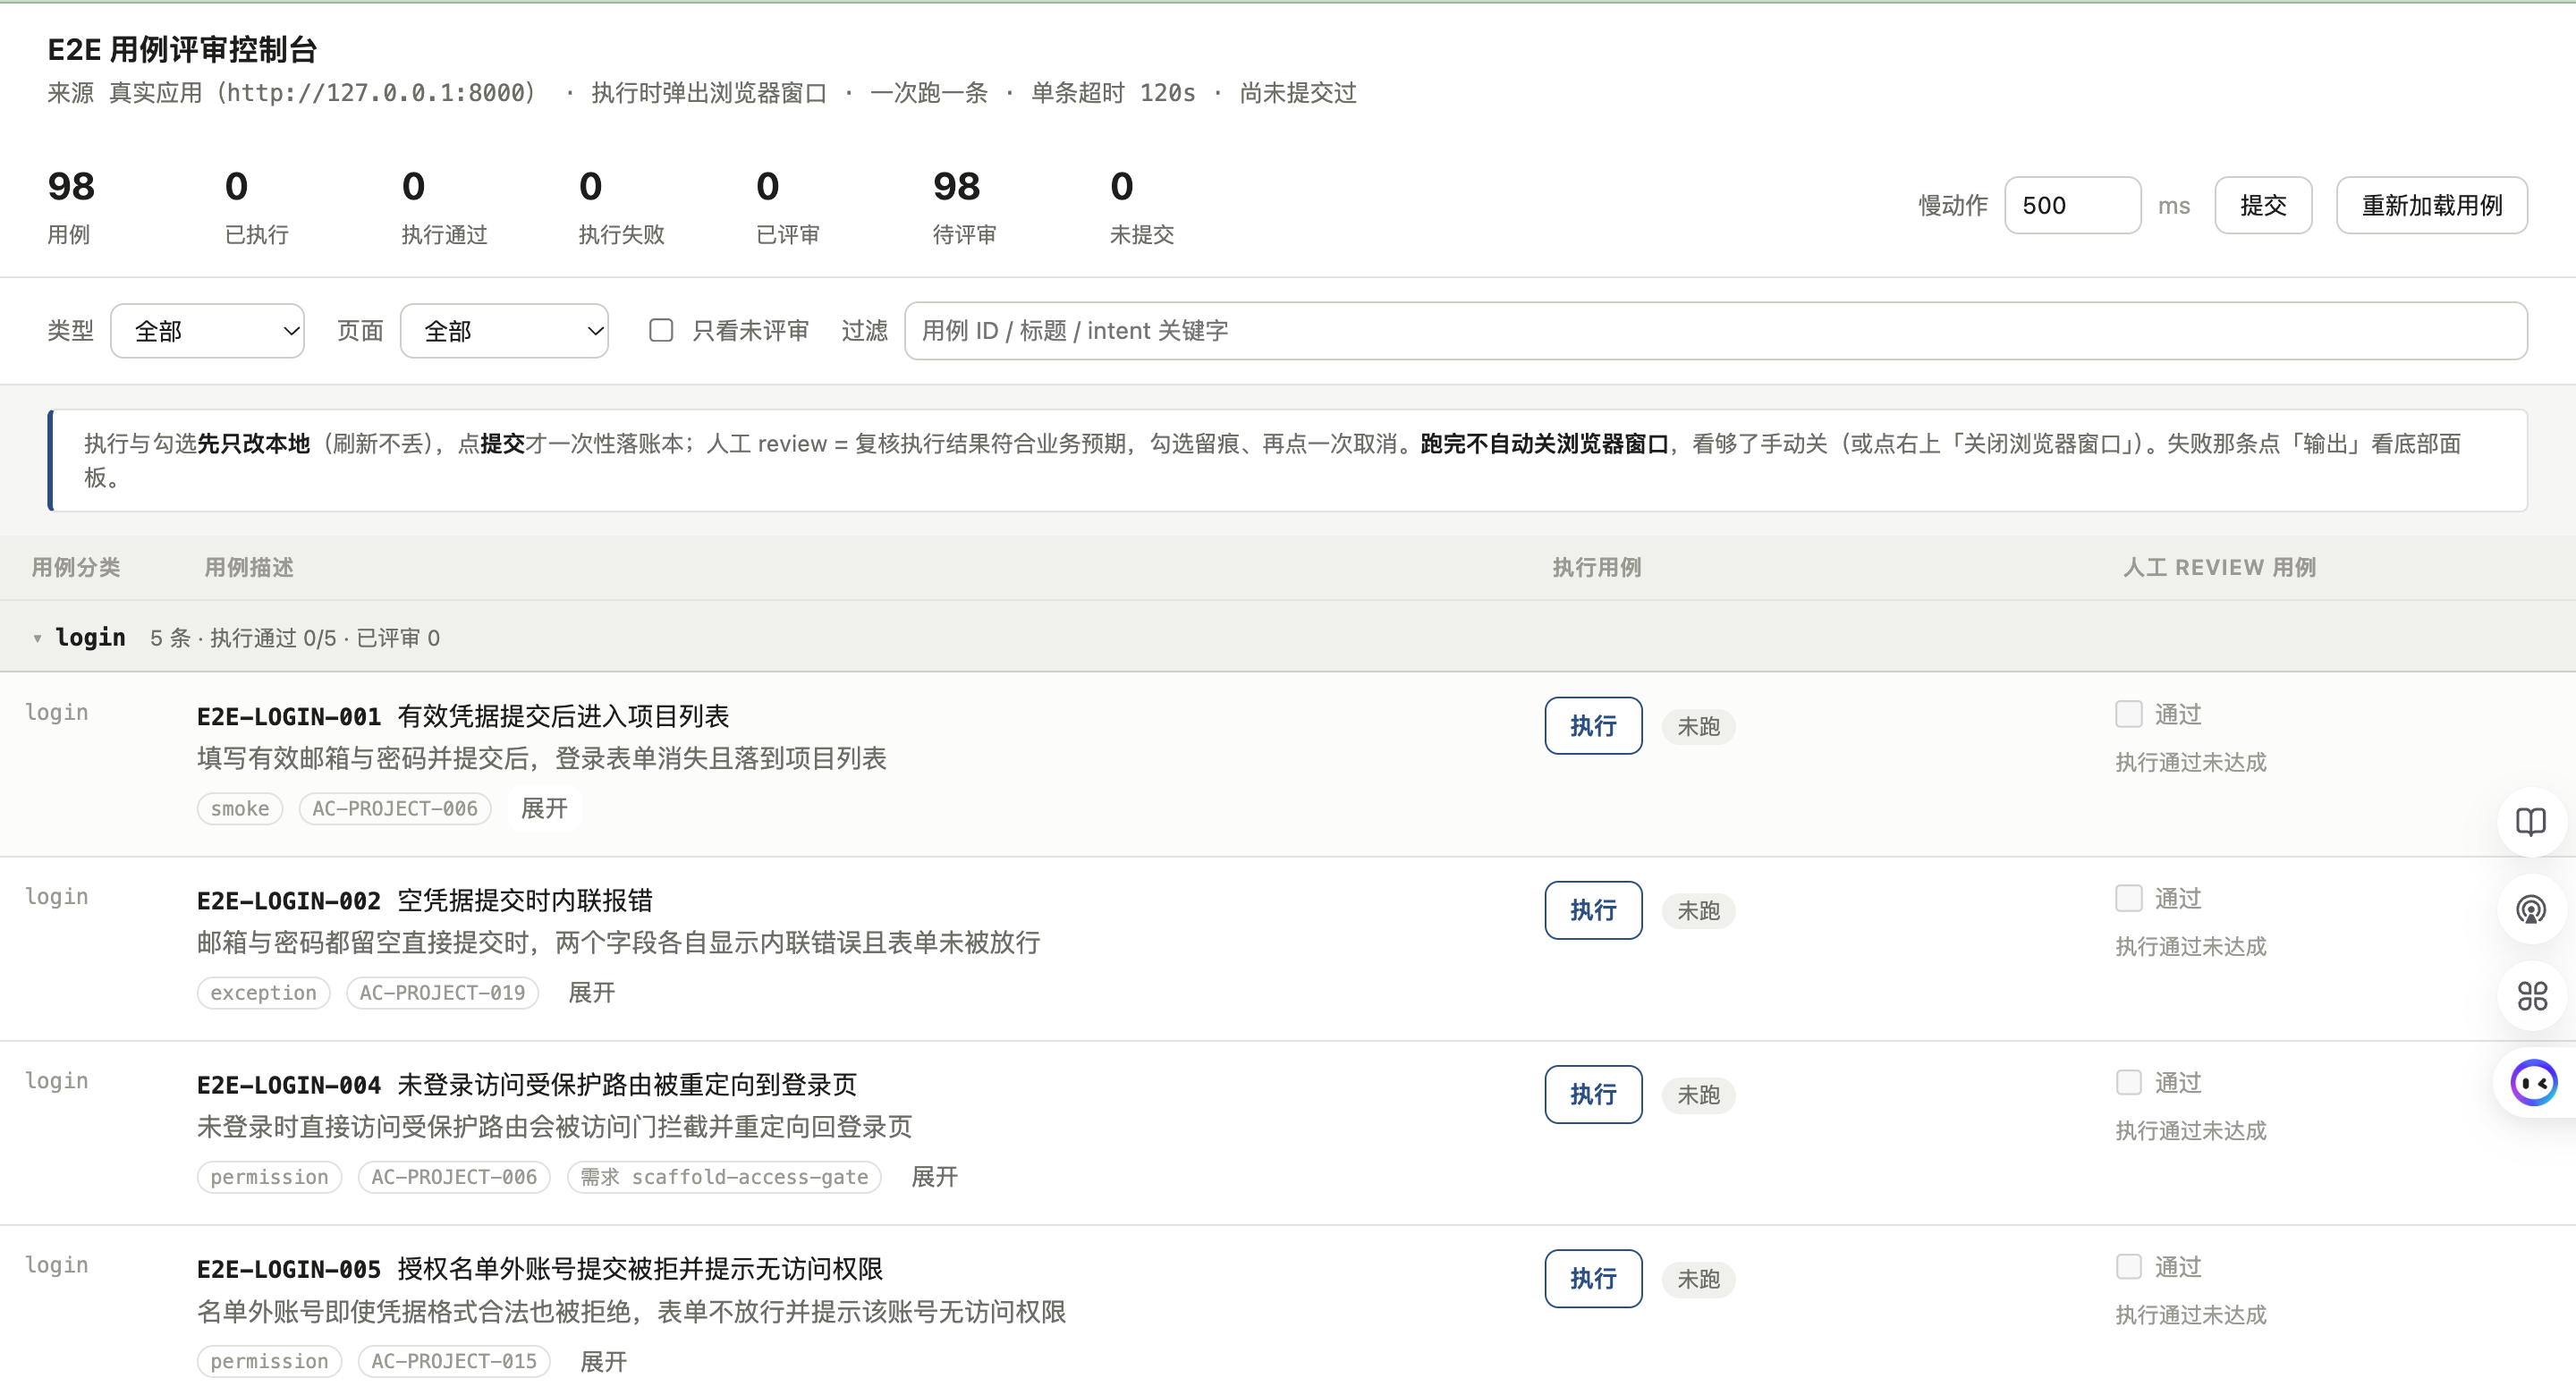Click the podcast-style floating icon
This screenshot has height=1395, width=2576.
2531,910
